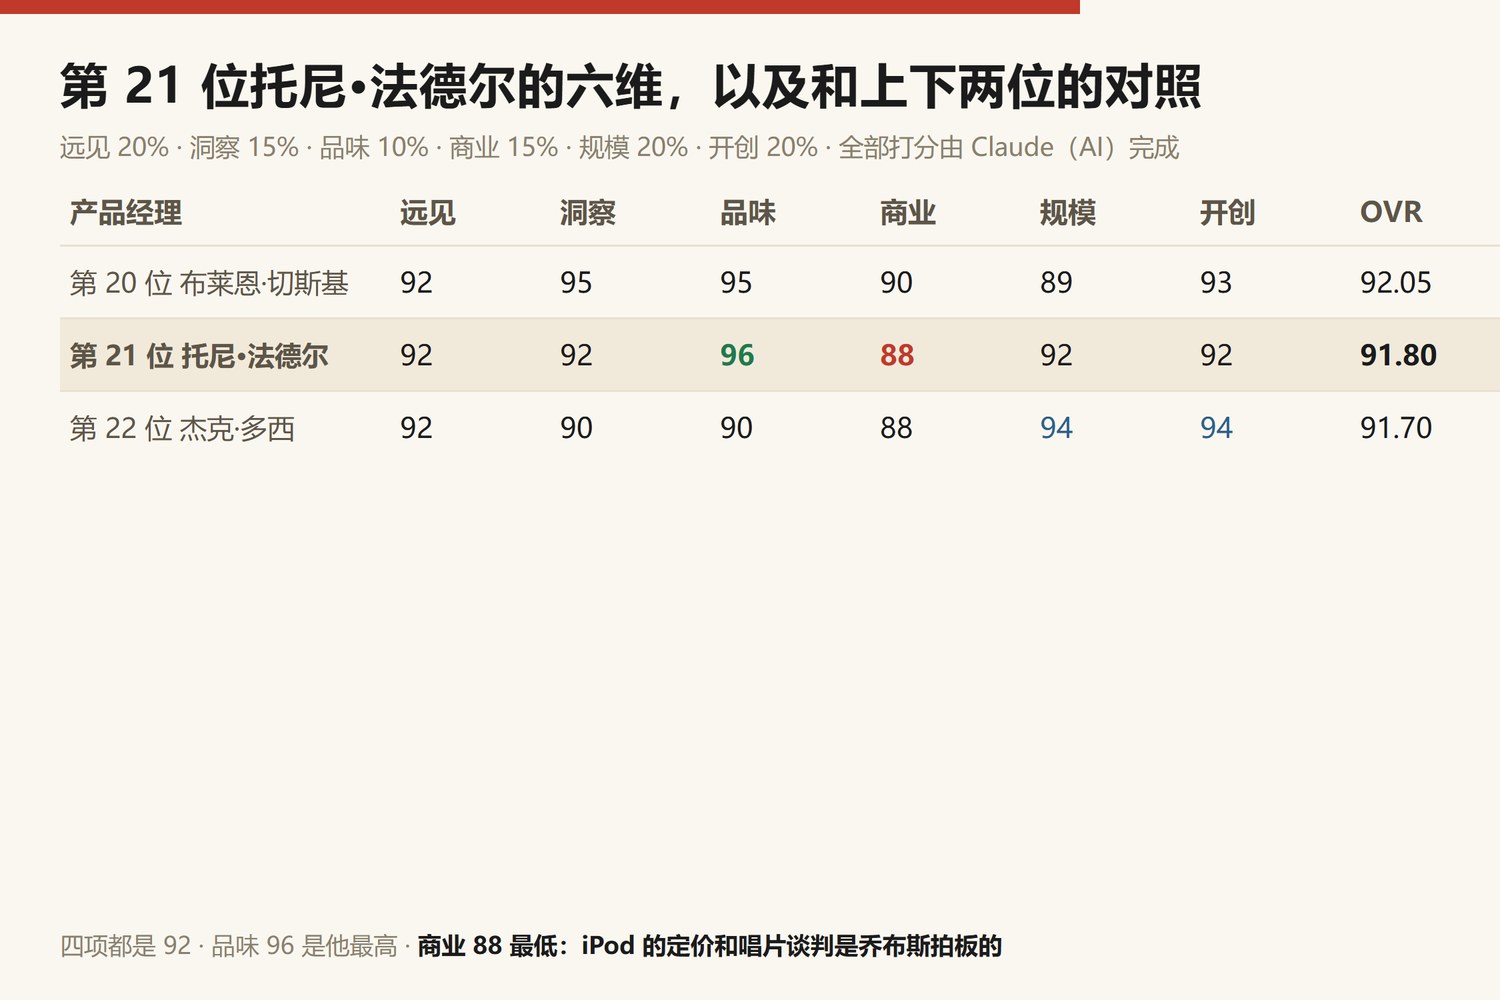Viewport: 1500px width, 1000px height.
Task: Click the OVR value 92.05
Action: pyautogui.click(x=1396, y=283)
